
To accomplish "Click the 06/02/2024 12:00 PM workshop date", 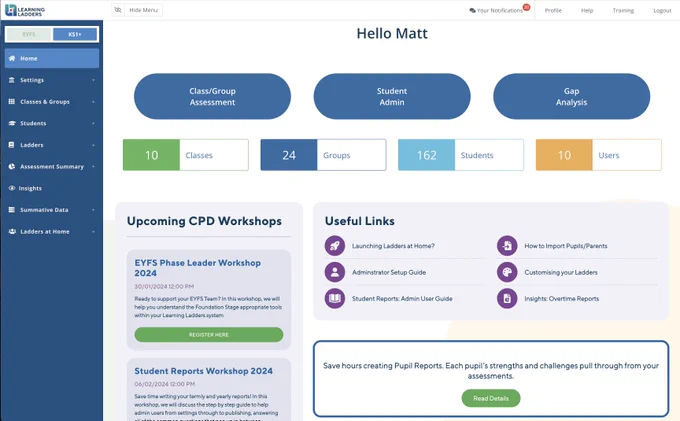I will coord(164,384).
